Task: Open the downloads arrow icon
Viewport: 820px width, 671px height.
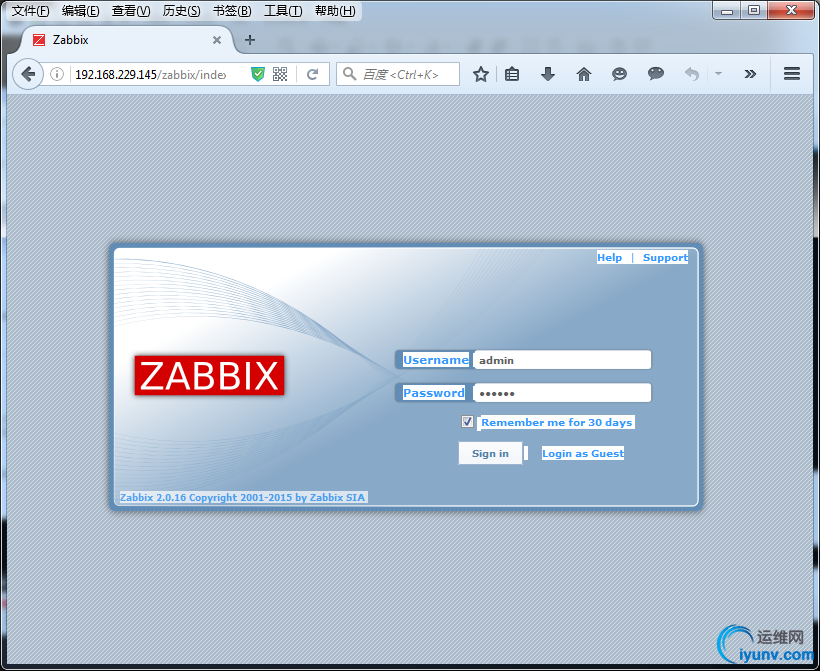Action: pos(548,74)
